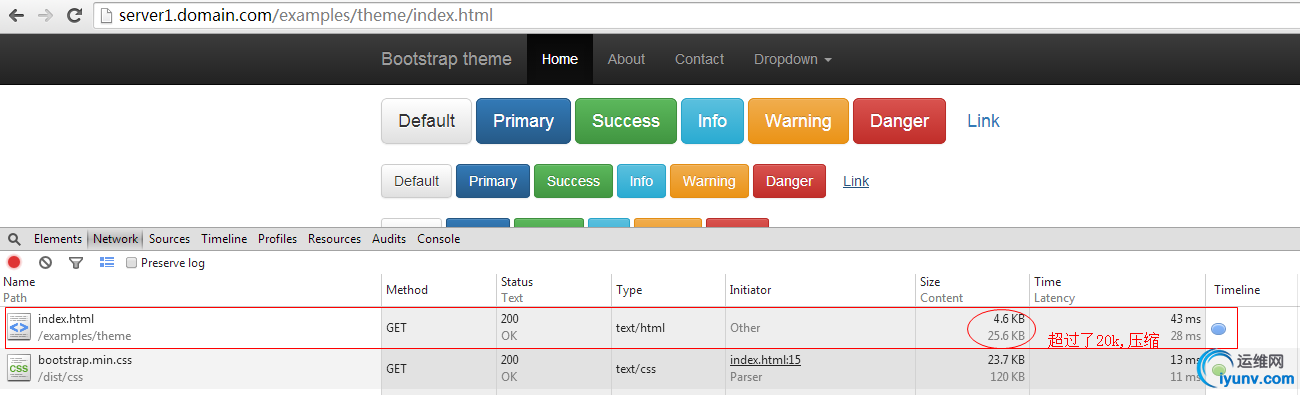The height and width of the screenshot is (395, 1300).
Task: Click the small underlined Link
Action: [x=856, y=181]
